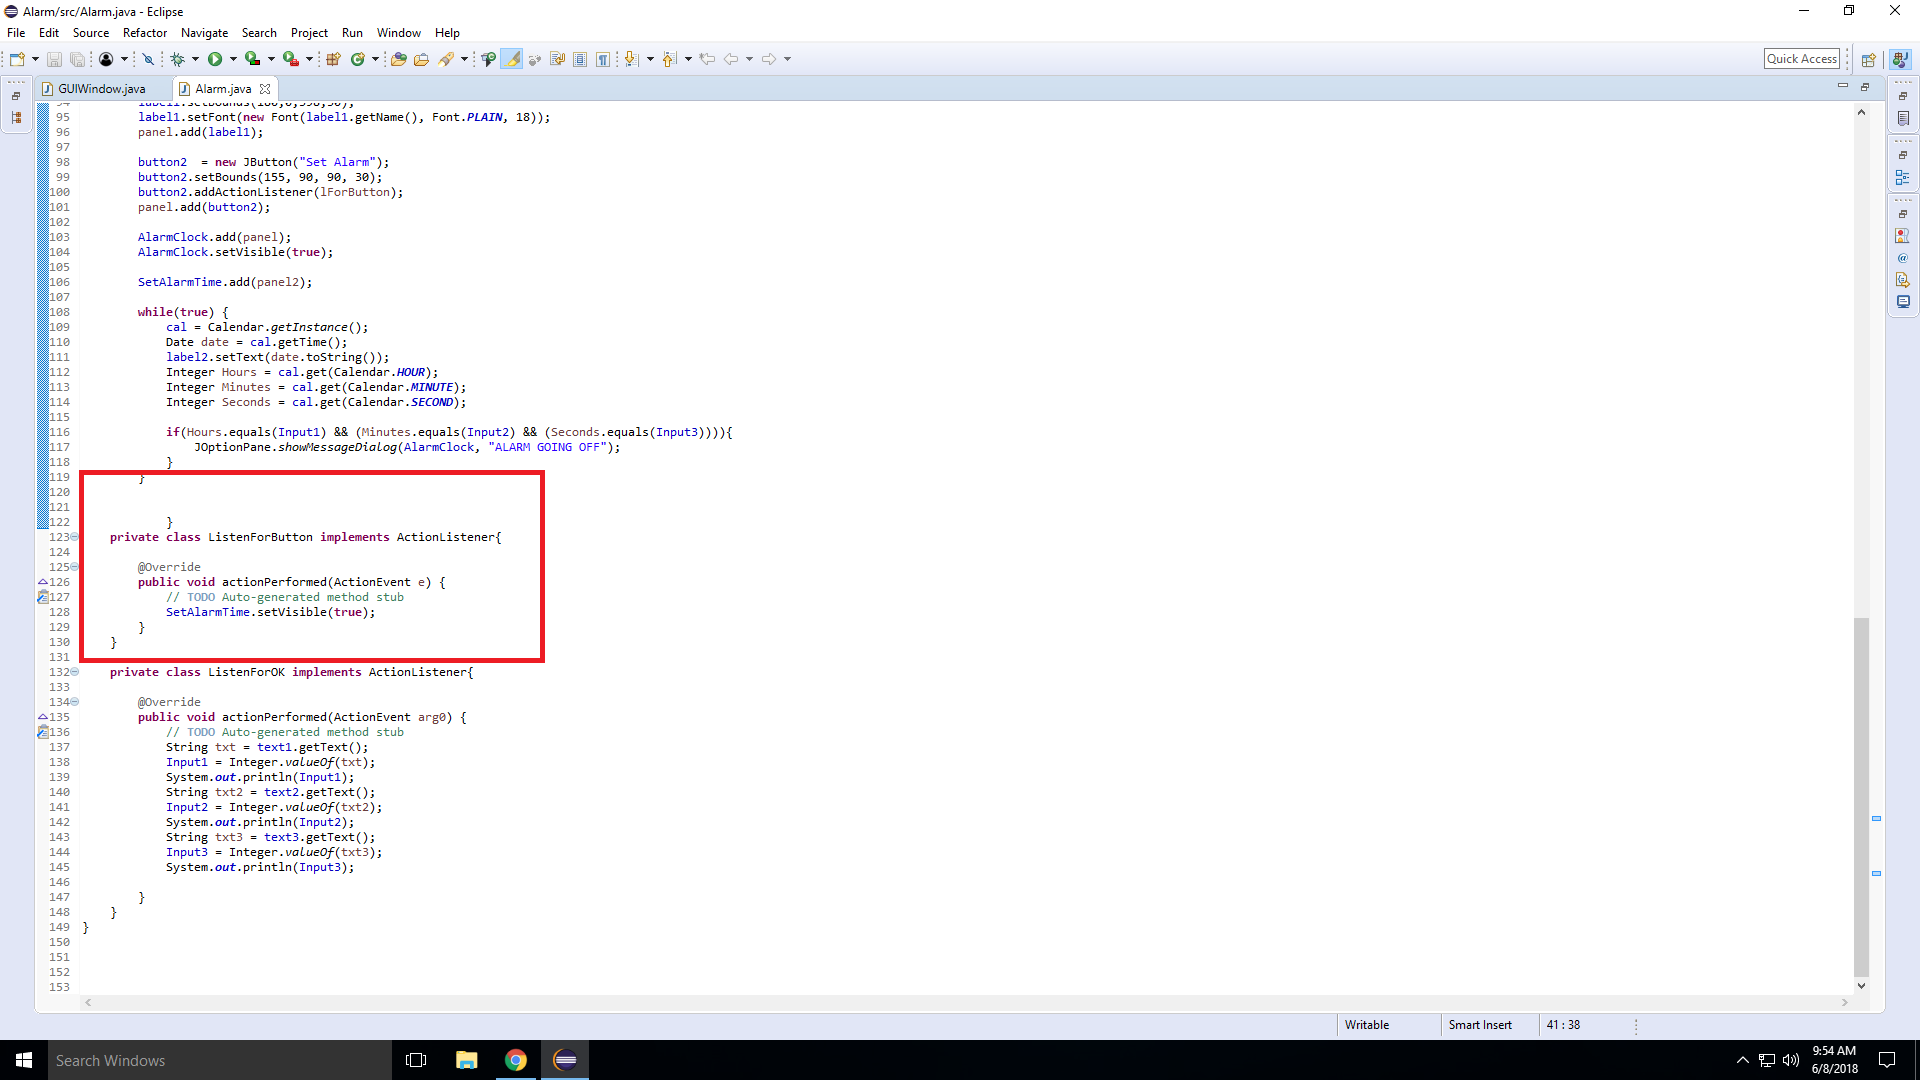This screenshot has width=1920, height=1080.
Task: Run the program with green Run button
Action: click(x=215, y=59)
